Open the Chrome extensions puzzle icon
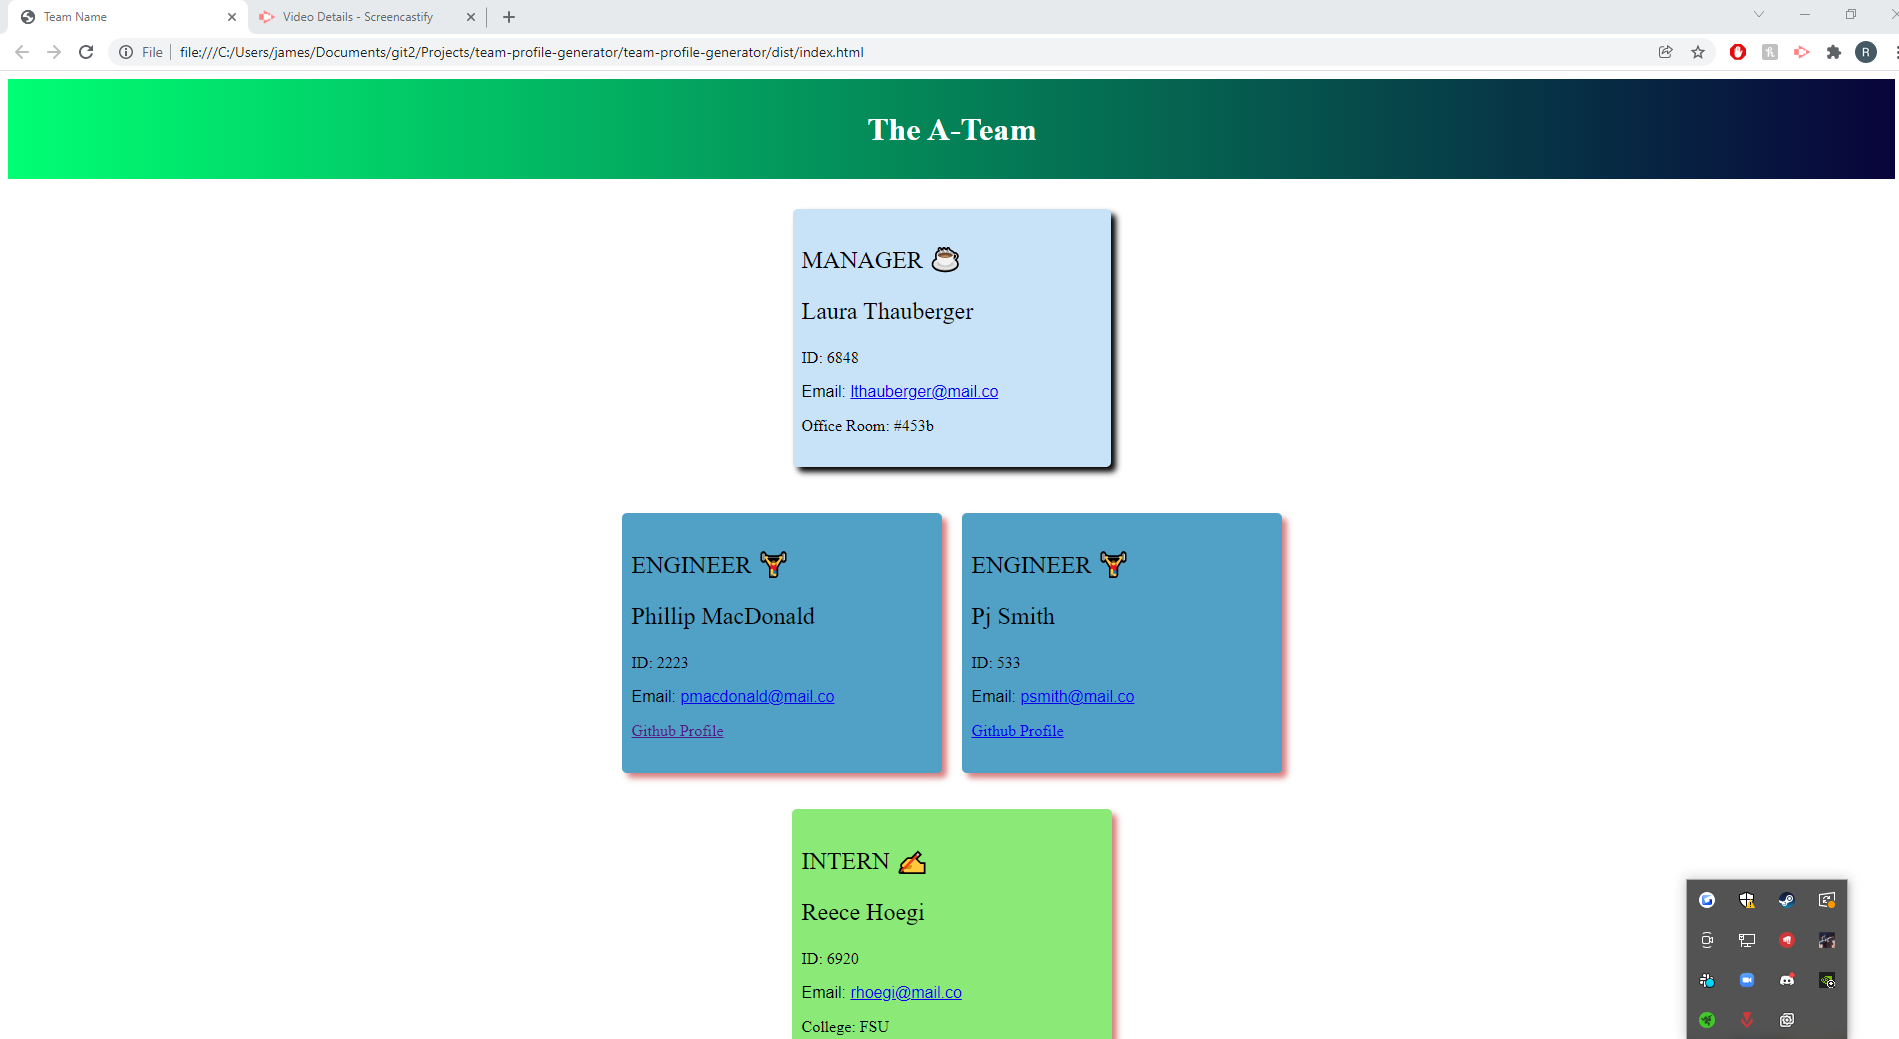 click(1835, 52)
